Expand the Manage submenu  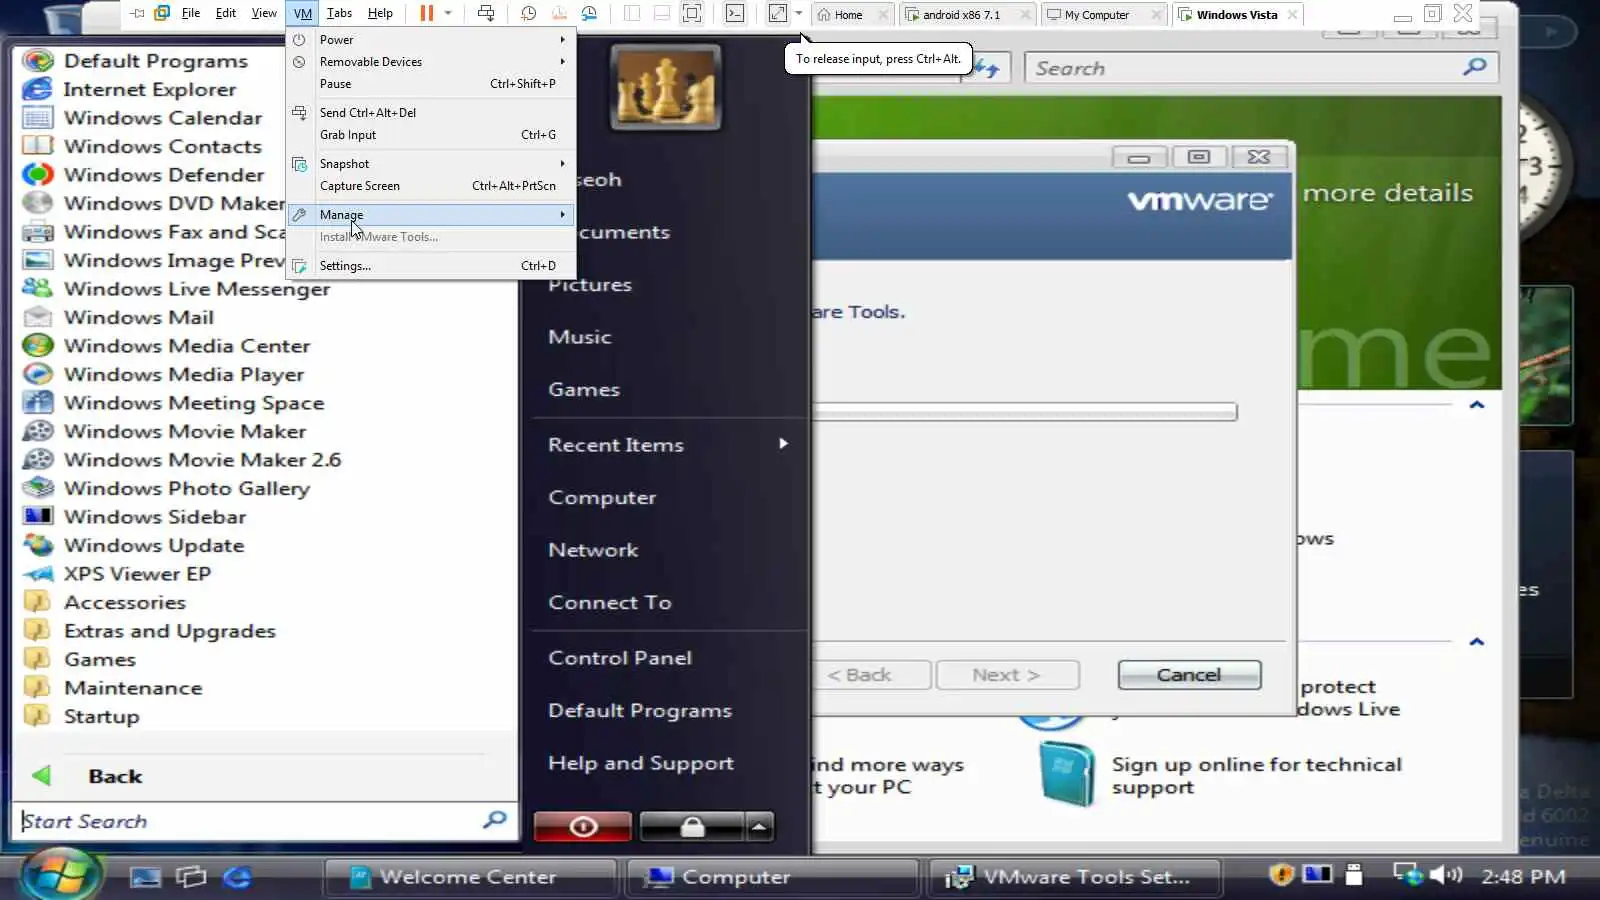pos(432,215)
